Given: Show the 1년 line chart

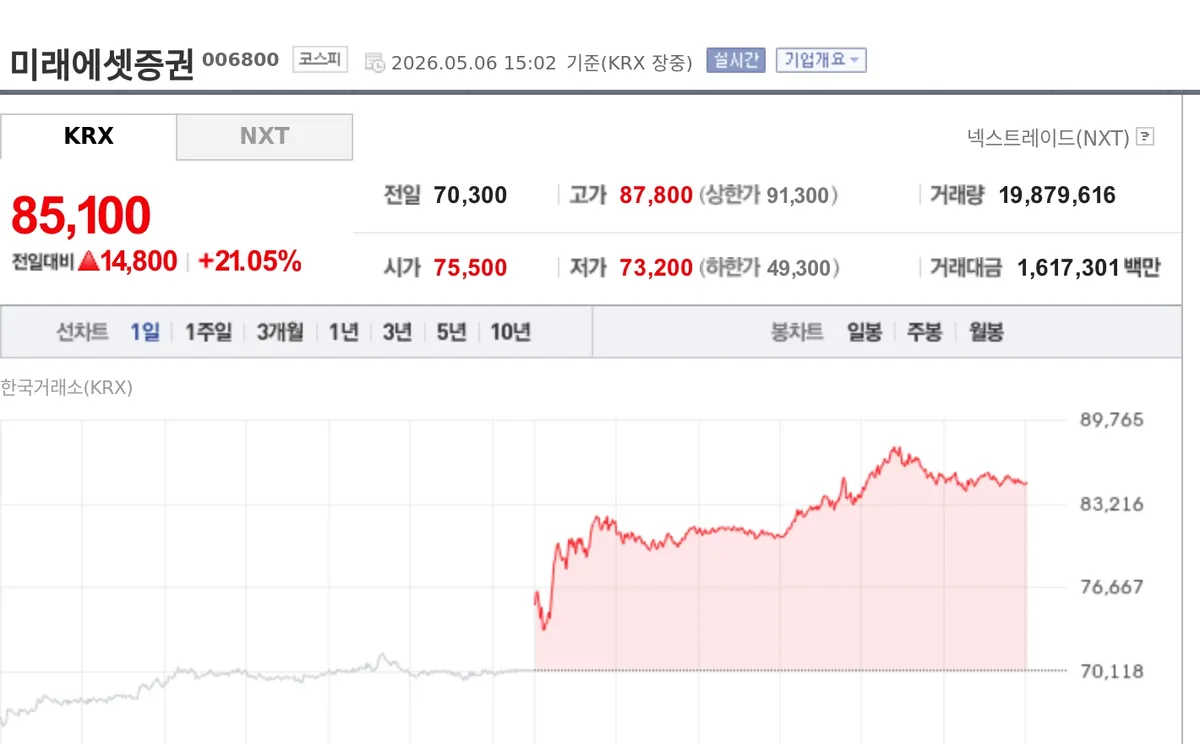Looking at the screenshot, I should click(x=344, y=332).
